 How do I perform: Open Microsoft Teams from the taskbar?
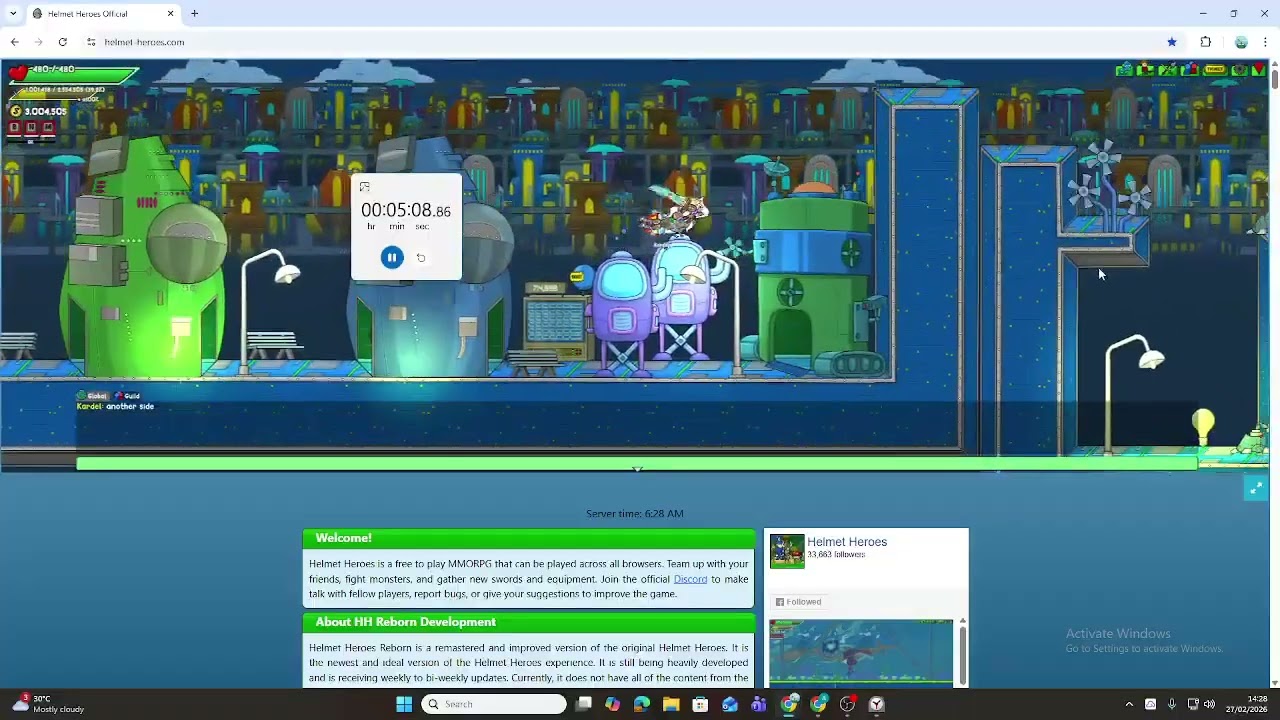coord(759,704)
